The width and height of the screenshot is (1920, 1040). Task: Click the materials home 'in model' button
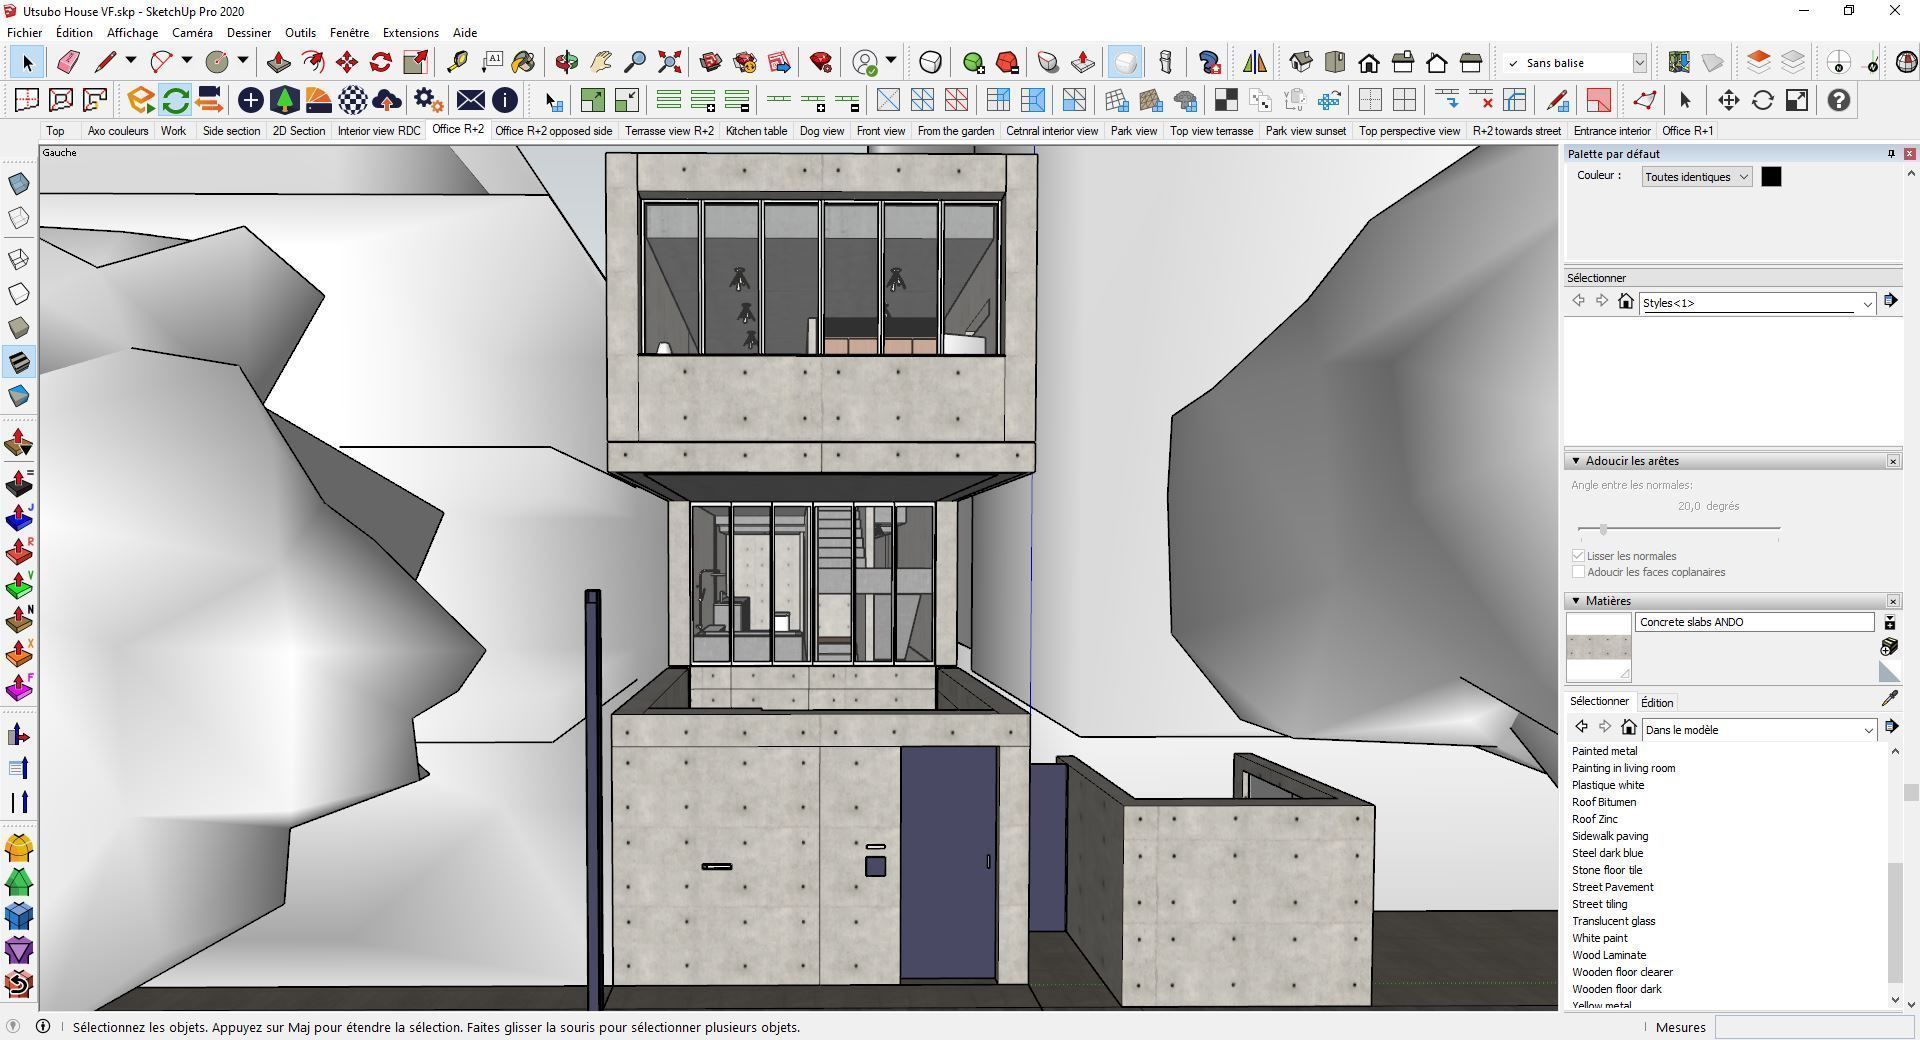click(1628, 727)
